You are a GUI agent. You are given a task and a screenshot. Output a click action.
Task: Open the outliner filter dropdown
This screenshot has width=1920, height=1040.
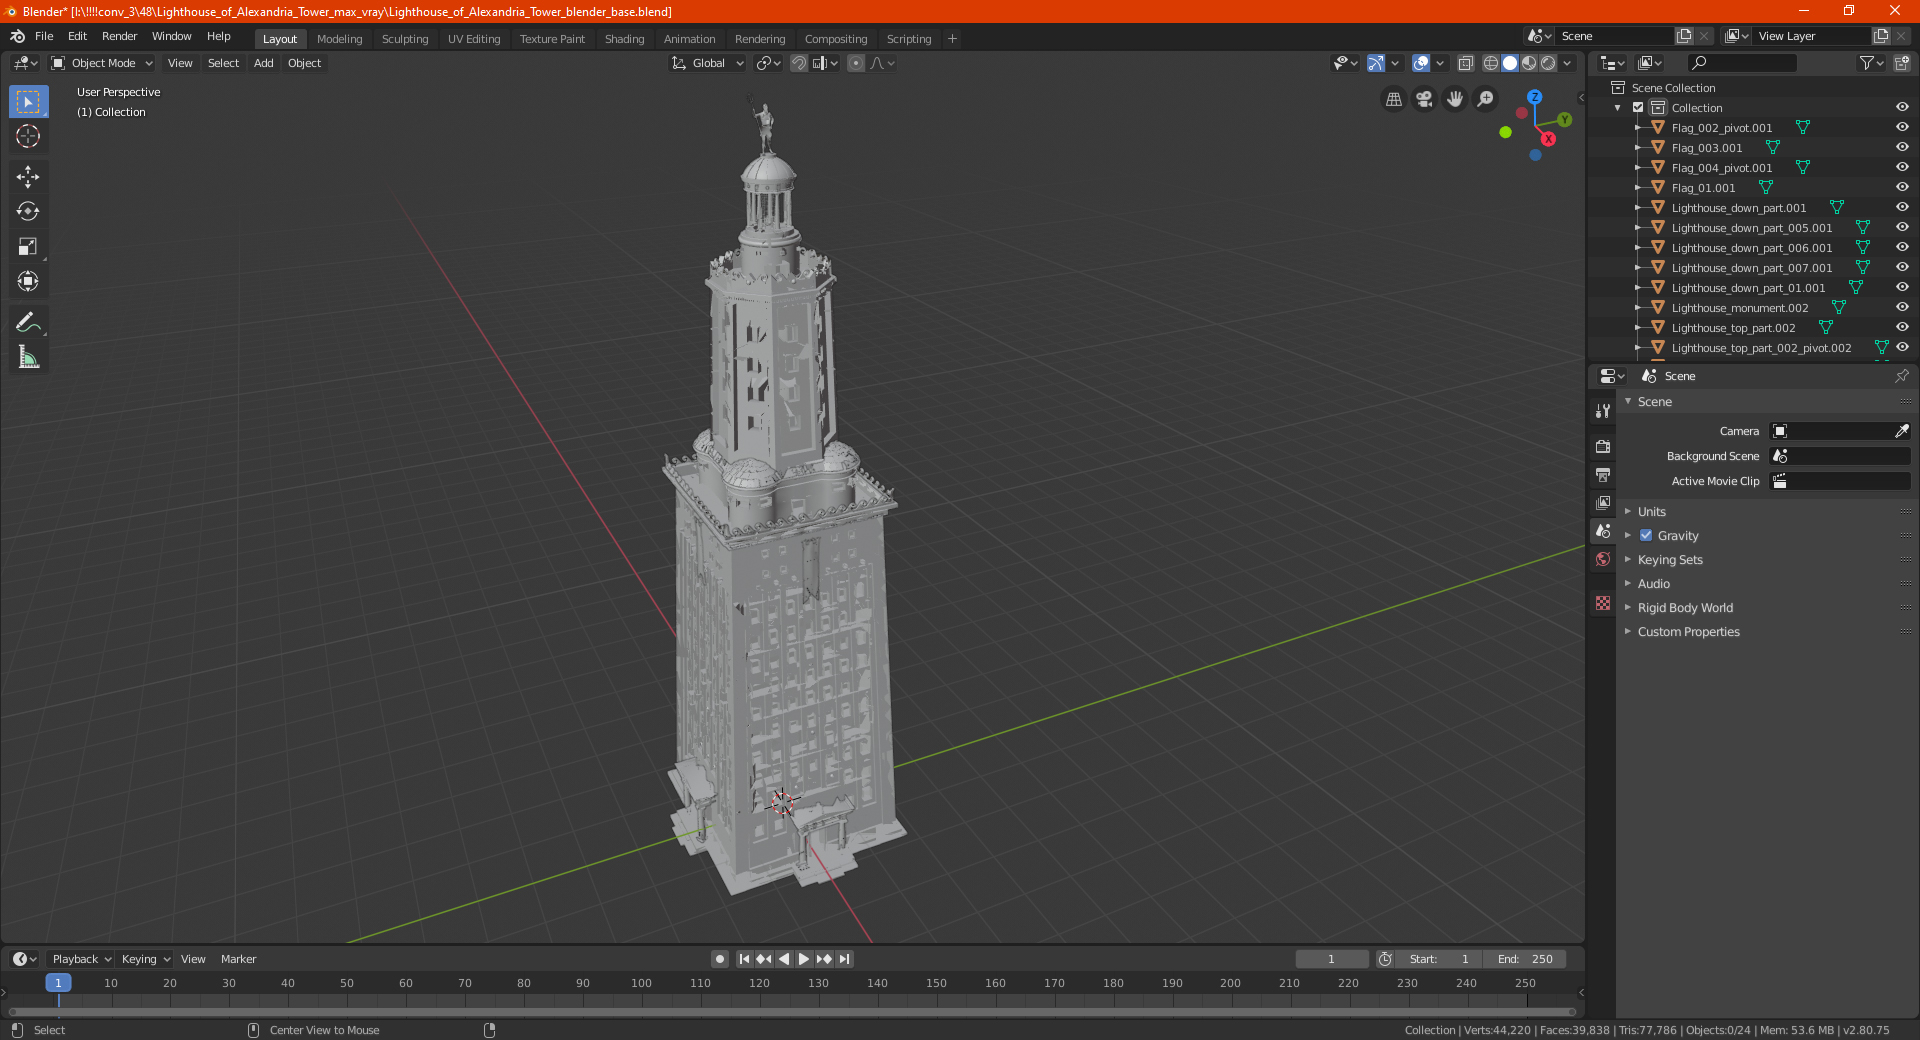(x=1870, y=63)
